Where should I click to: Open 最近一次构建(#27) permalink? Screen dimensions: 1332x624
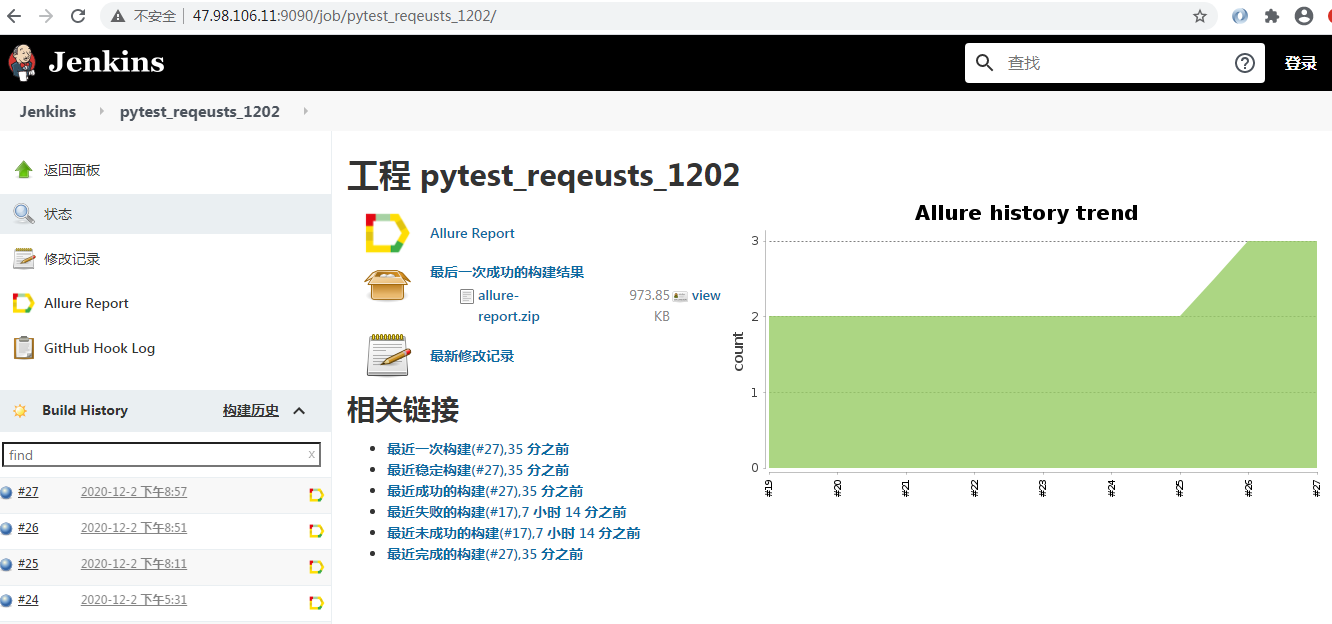tap(478, 449)
